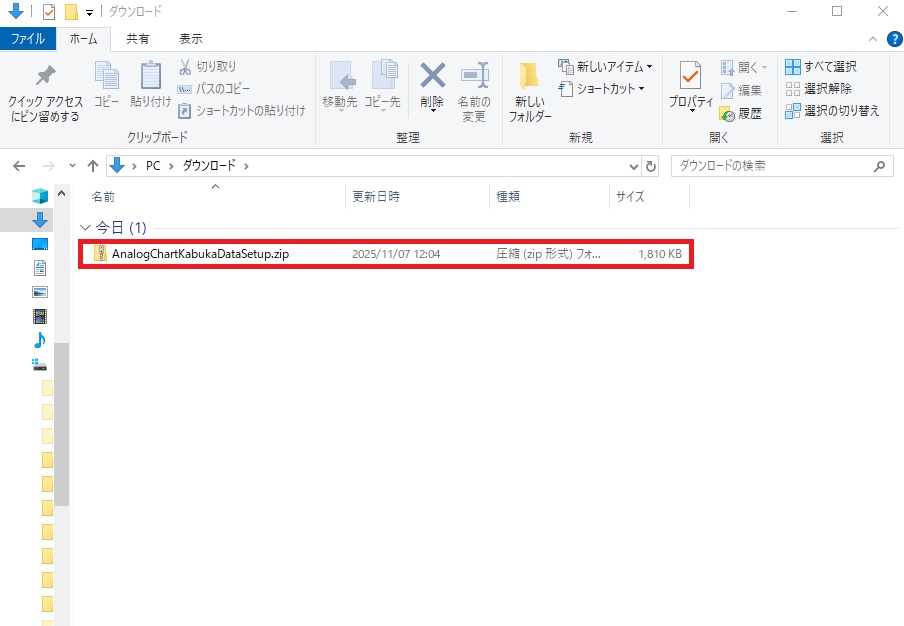The width and height of the screenshot is (904, 626).
Task: Switch to the 共有 ribbon tab
Action: click(138, 39)
